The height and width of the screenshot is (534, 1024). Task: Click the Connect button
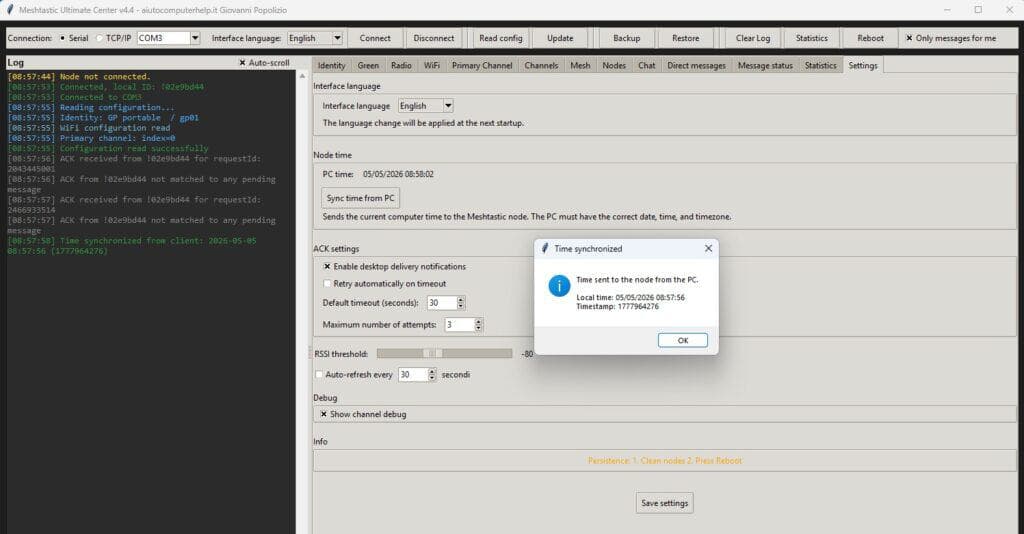375,39
